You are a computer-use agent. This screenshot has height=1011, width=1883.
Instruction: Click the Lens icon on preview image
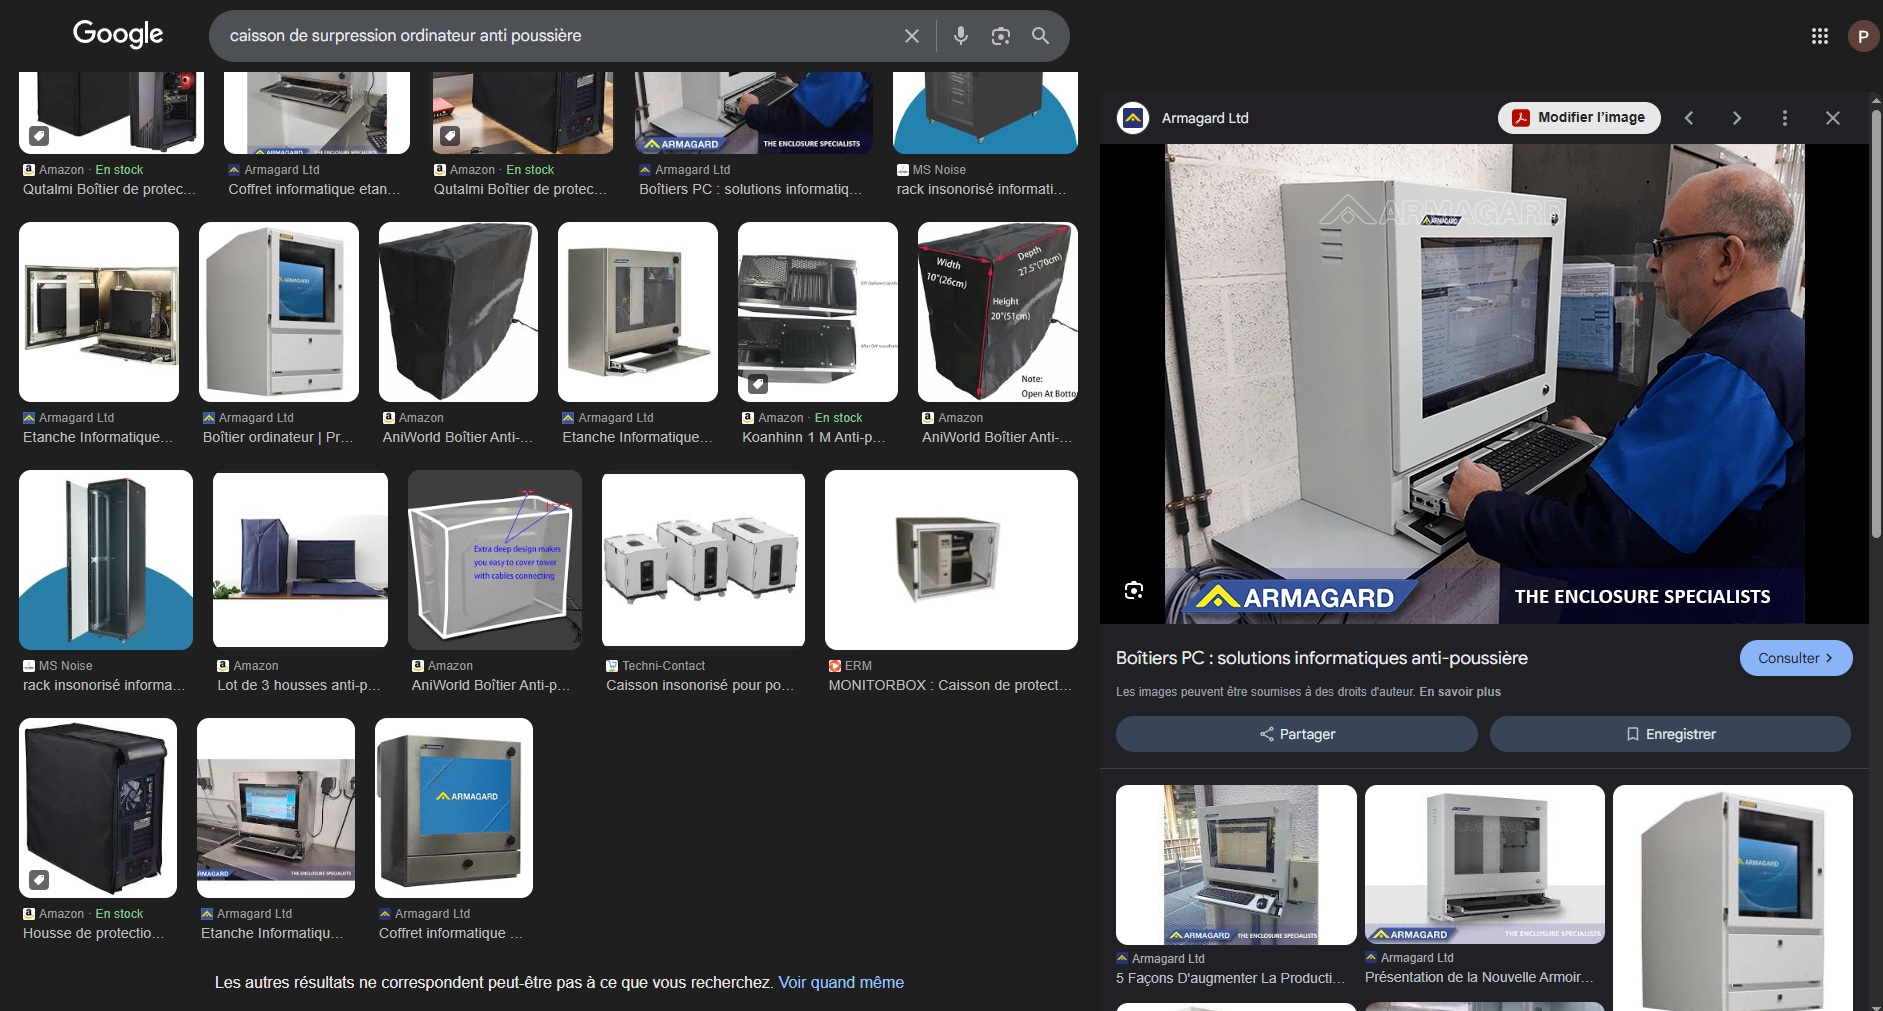(1133, 590)
